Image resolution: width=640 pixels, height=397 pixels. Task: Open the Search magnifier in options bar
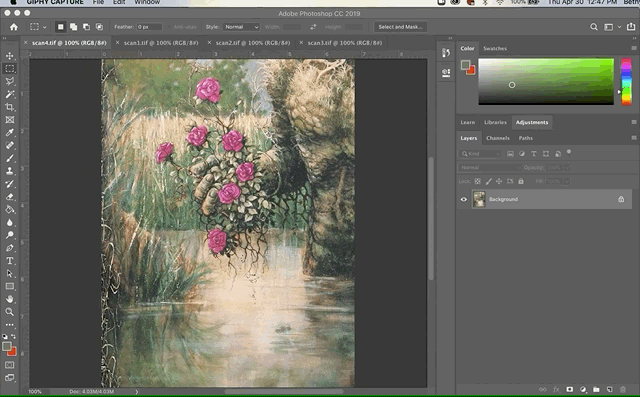[x=594, y=27]
